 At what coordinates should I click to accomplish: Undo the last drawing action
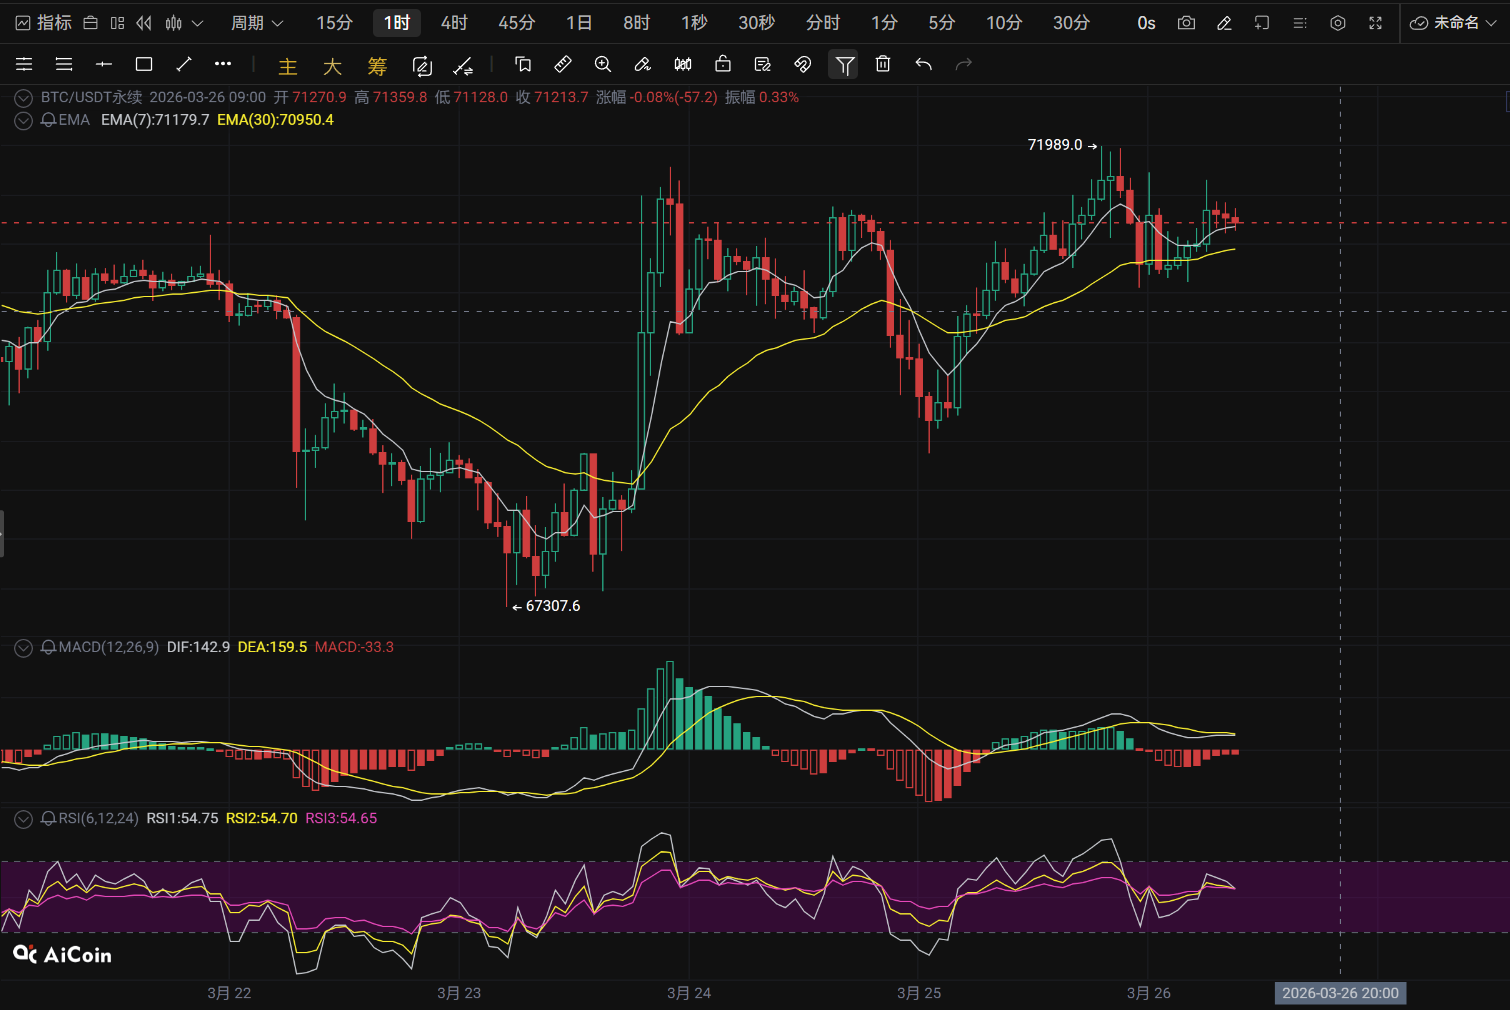923,65
